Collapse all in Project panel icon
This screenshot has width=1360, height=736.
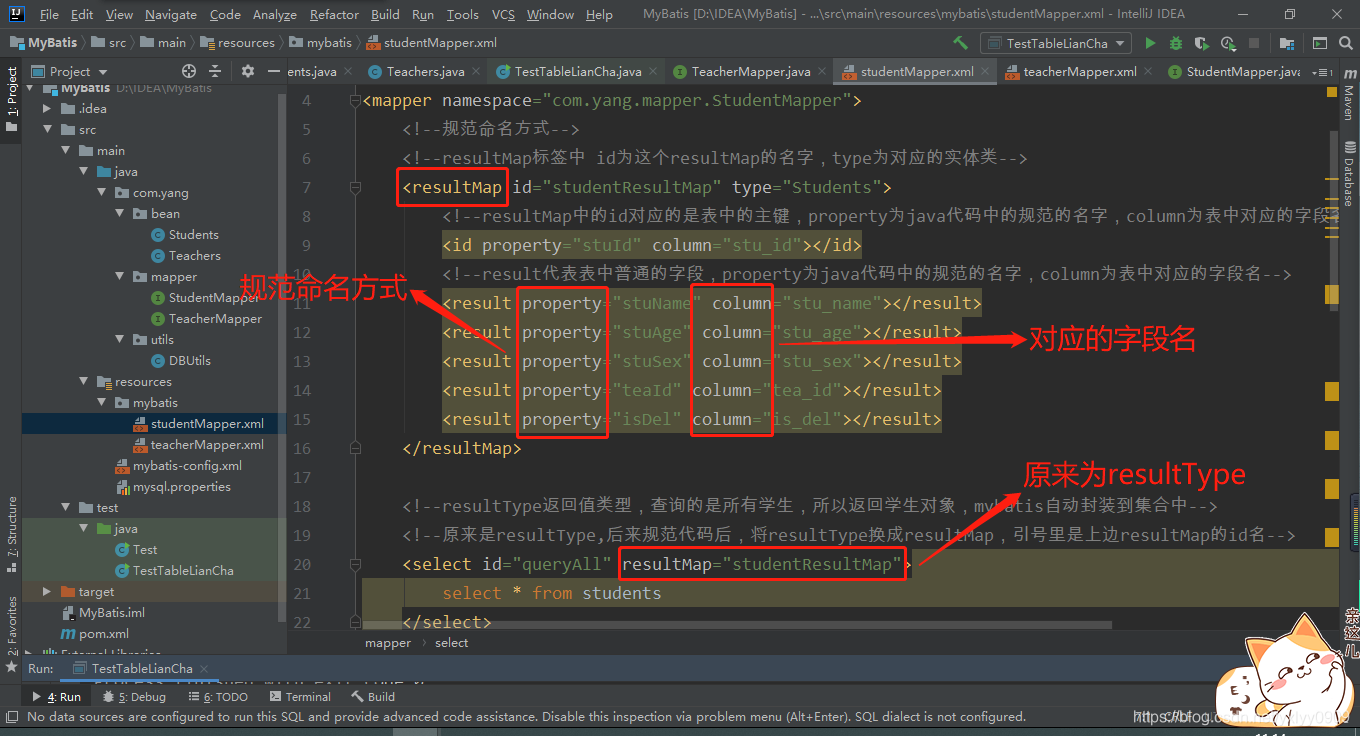[214, 71]
